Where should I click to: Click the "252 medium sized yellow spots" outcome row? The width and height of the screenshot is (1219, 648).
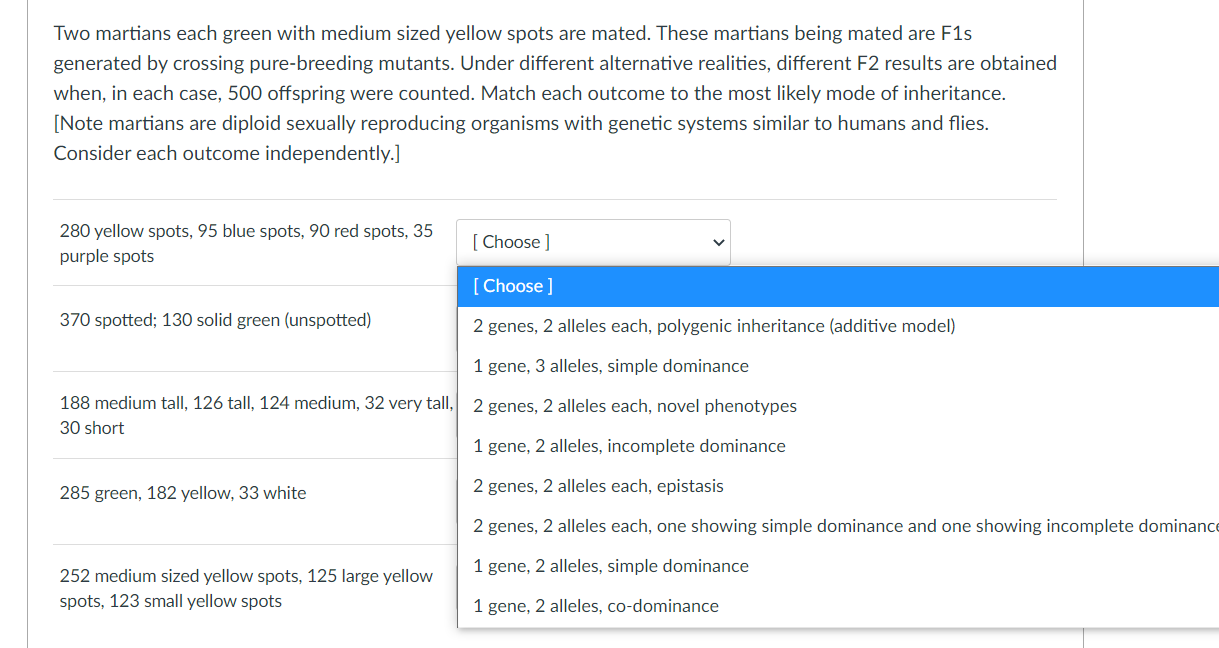pos(246,587)
